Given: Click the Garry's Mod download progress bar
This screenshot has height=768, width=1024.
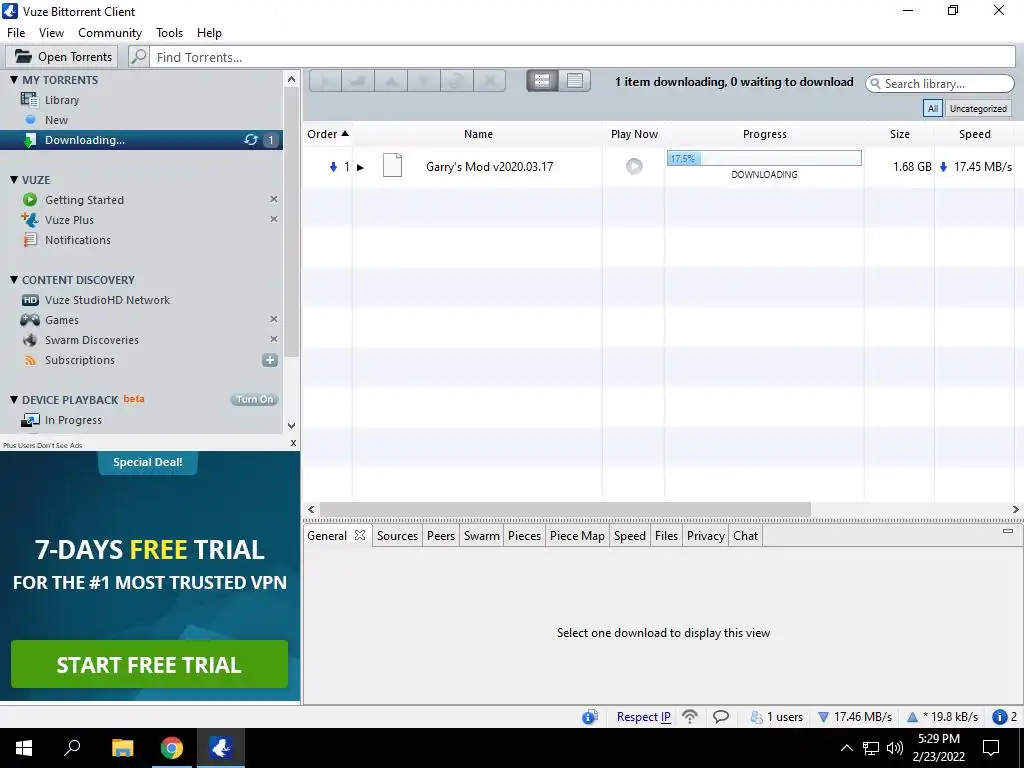Looking at the screenshot, I should [x=764, y=158].
